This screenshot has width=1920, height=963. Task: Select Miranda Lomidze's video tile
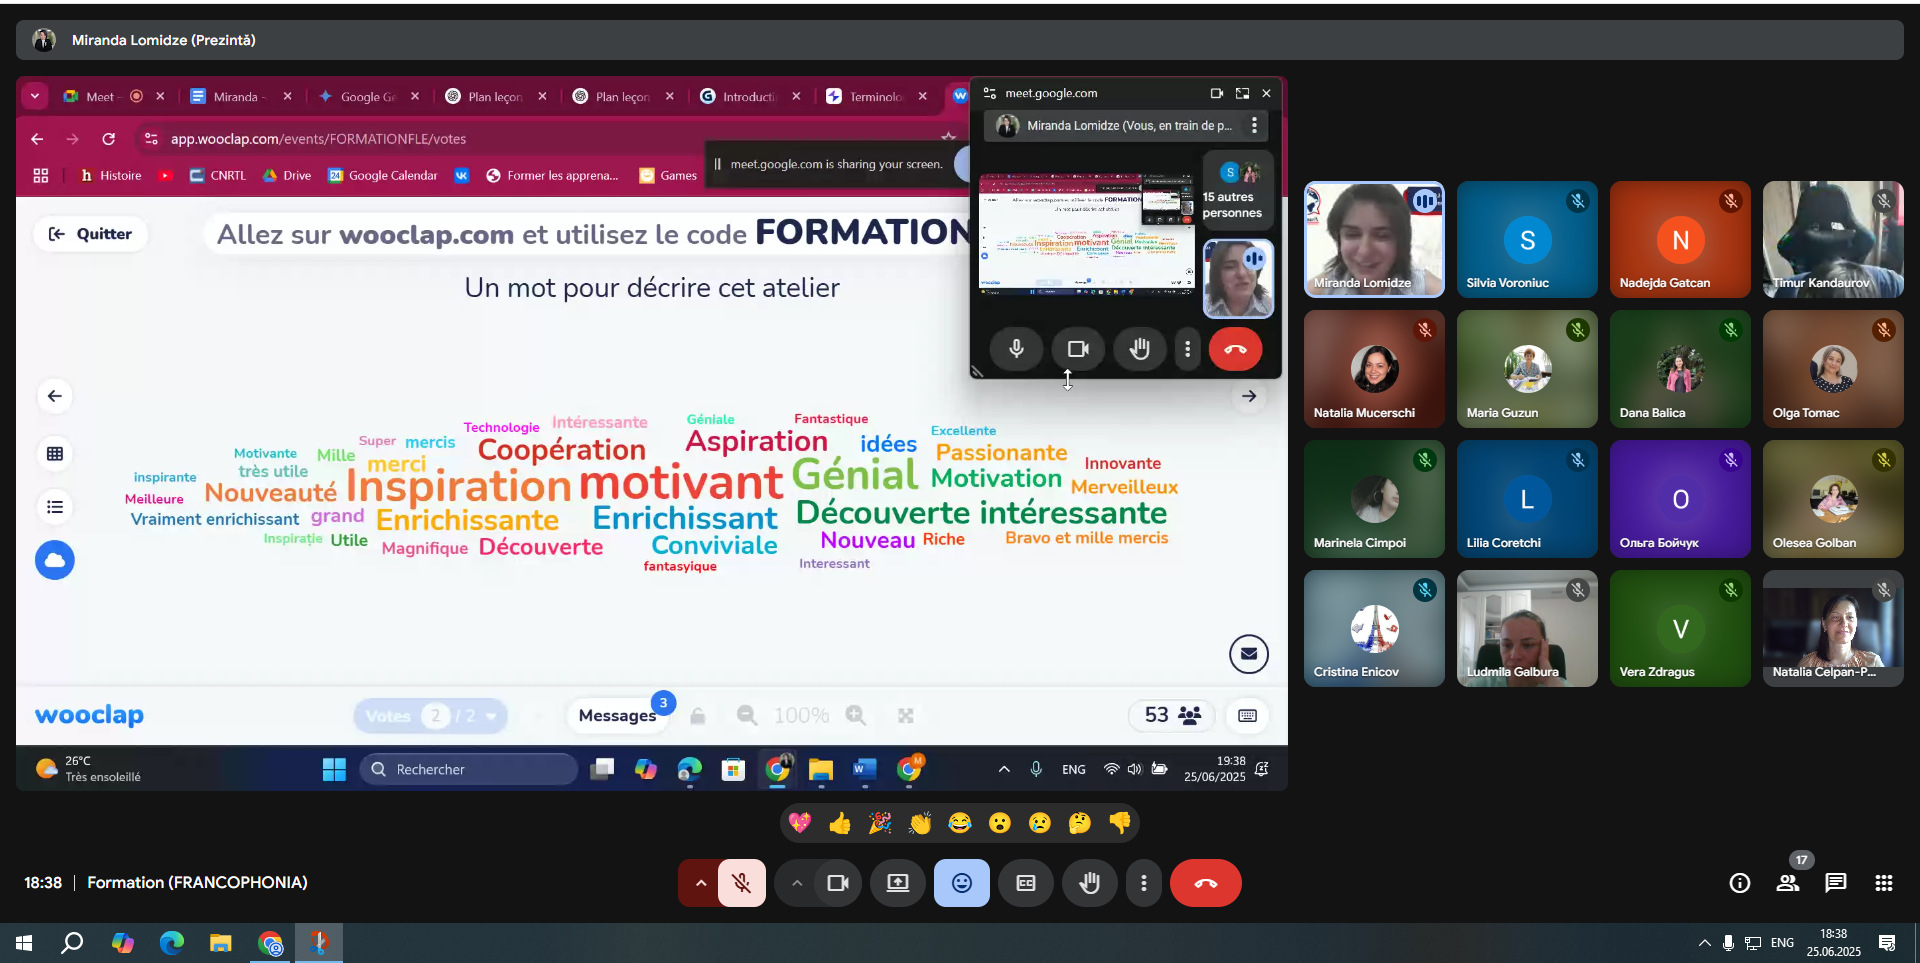[x=1373, y=239]
